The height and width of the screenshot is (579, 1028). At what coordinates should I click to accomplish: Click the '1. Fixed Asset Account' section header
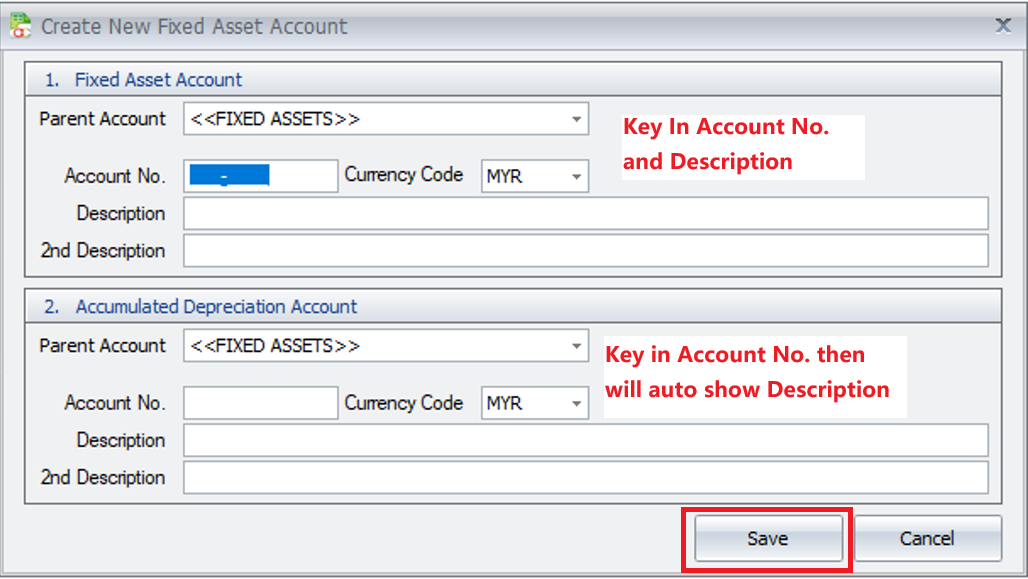point(145,80)
